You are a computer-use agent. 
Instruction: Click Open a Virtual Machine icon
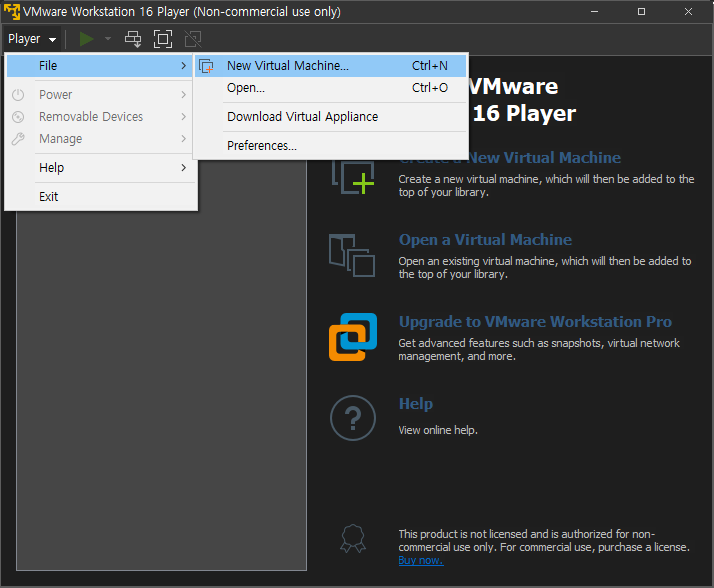(x=352, y=256)
